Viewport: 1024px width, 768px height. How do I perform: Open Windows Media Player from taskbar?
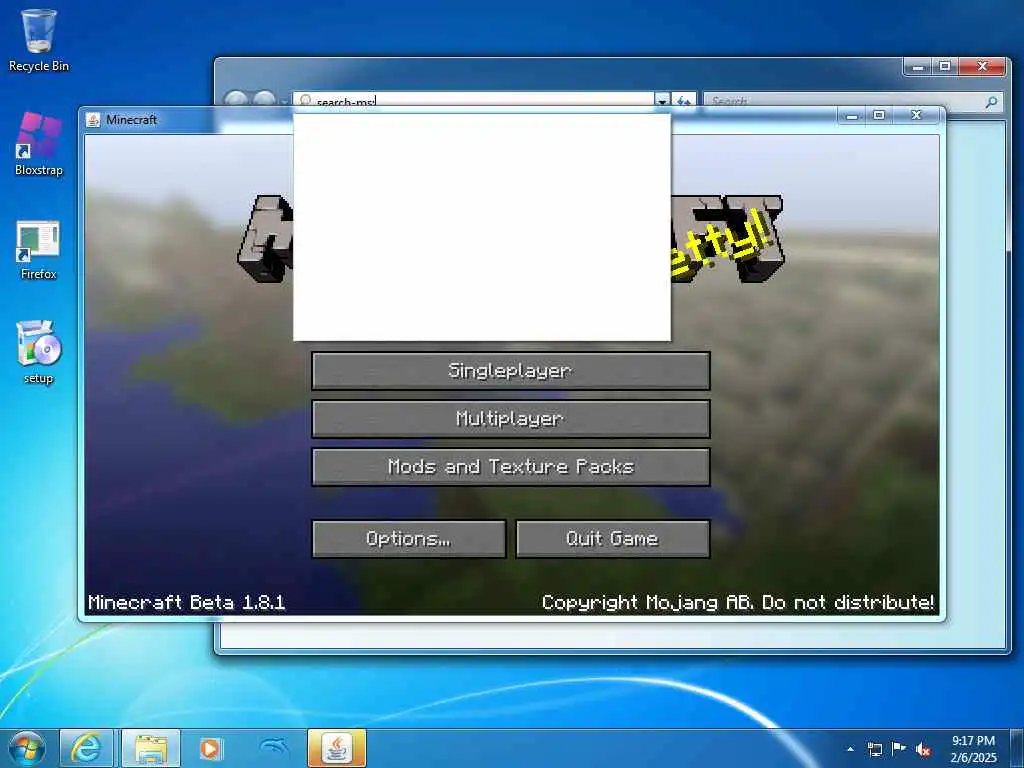(210, 748)
